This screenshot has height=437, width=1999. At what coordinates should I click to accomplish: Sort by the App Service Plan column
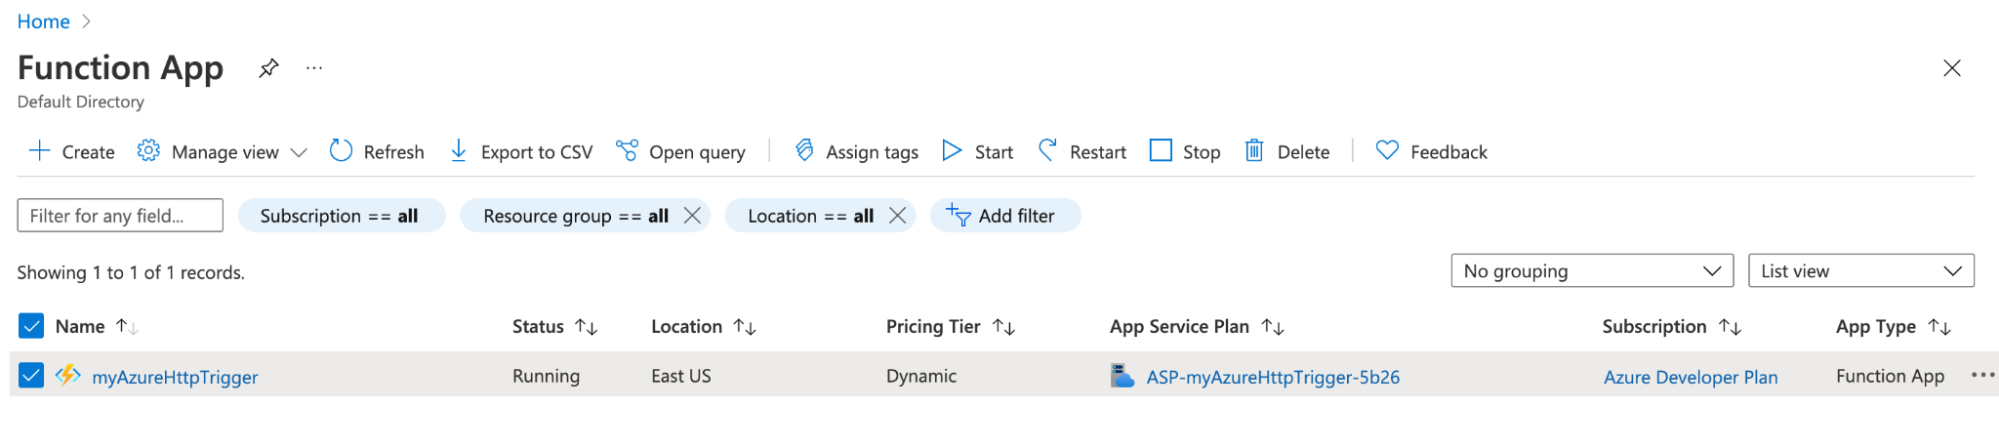(1197, 326)
